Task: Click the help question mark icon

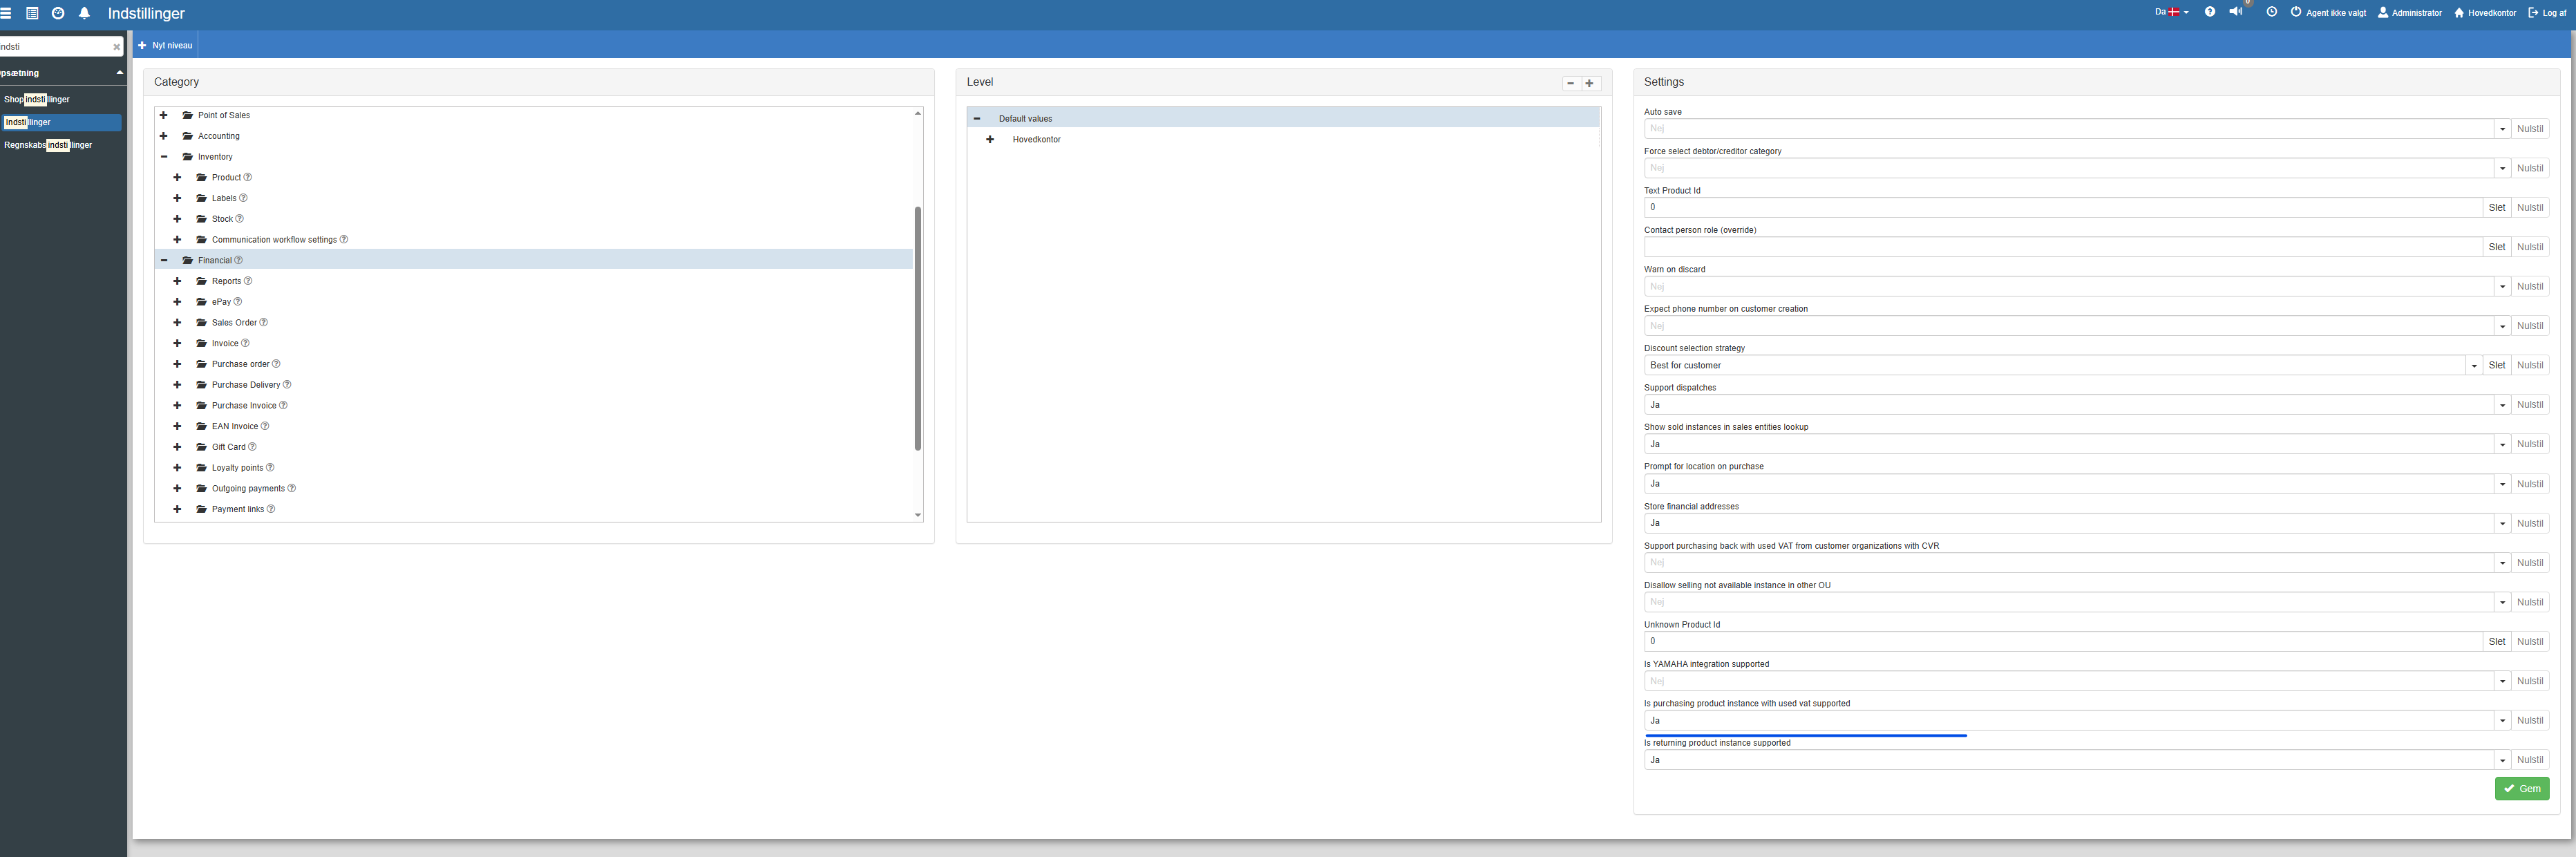Action: pos(2210,12)
